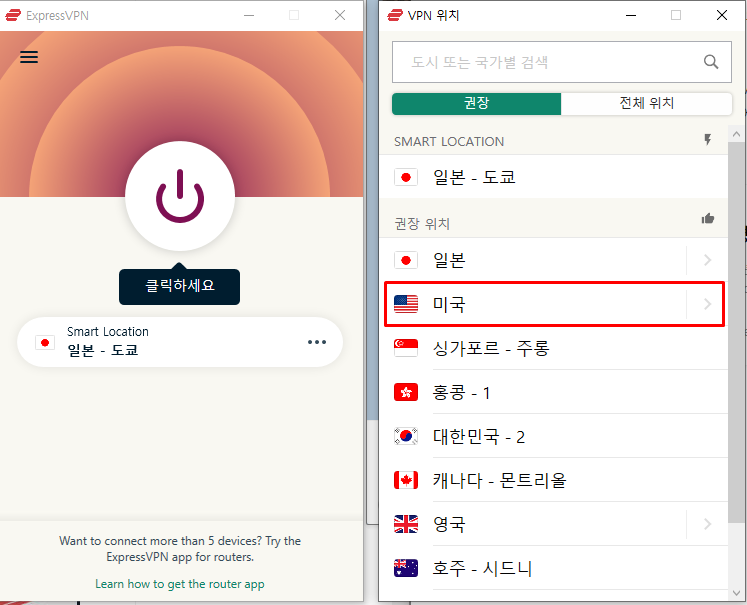The width and height of the screenshot is (747, 605).
Task: Expand the 일본 server list chevron
Action: [x=707, y=260]
